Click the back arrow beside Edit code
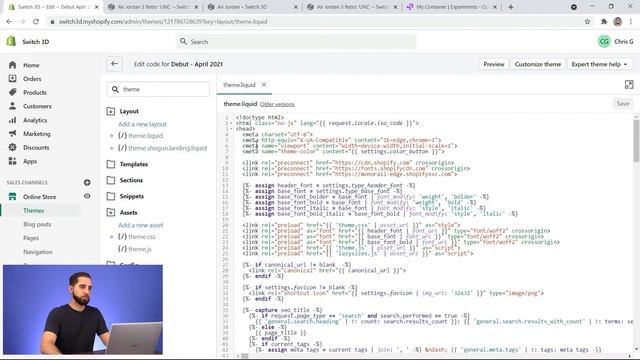This screenshot has height=360, width=640. click(x=114, y=64)
